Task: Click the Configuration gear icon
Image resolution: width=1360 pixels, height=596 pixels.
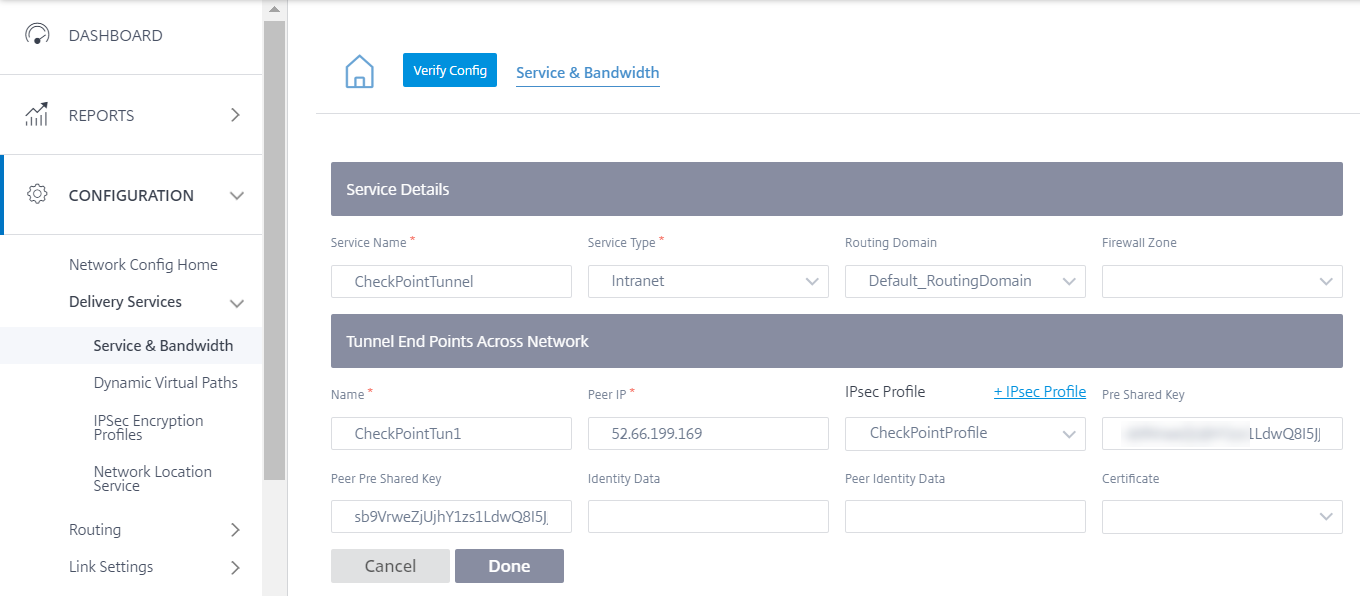Action: (x=37, y=195)
